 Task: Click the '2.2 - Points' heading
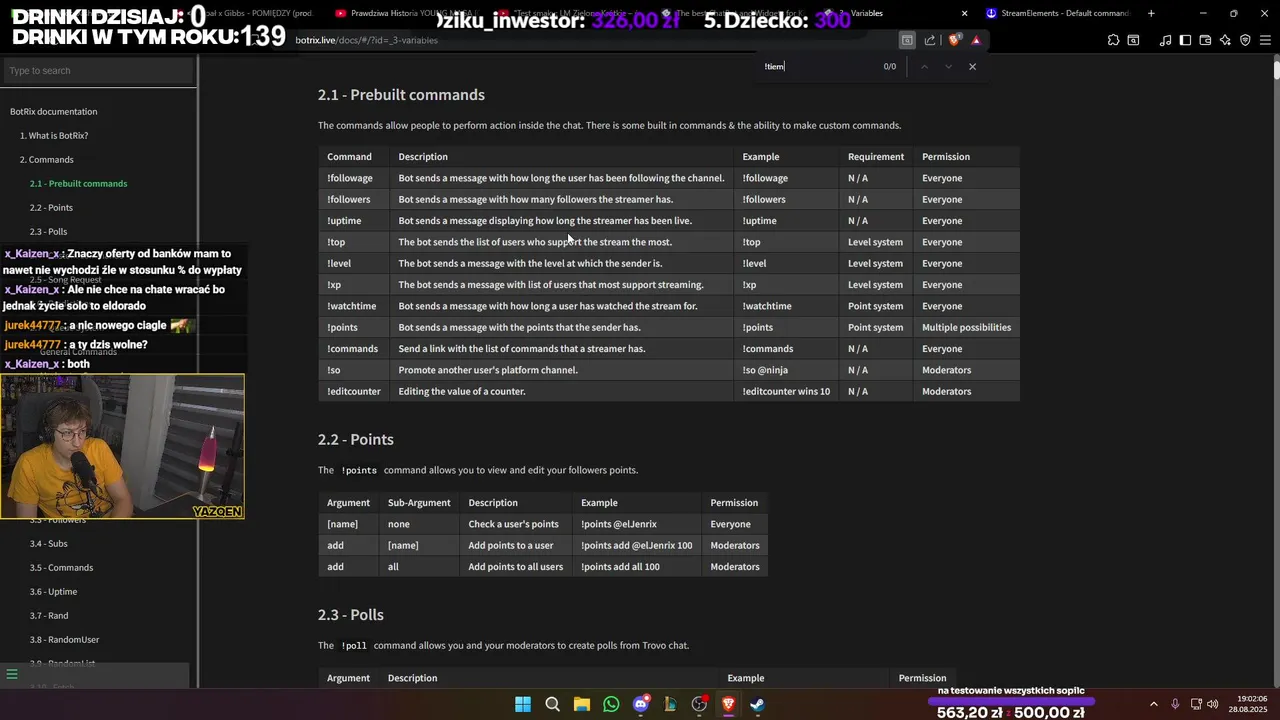355,440
